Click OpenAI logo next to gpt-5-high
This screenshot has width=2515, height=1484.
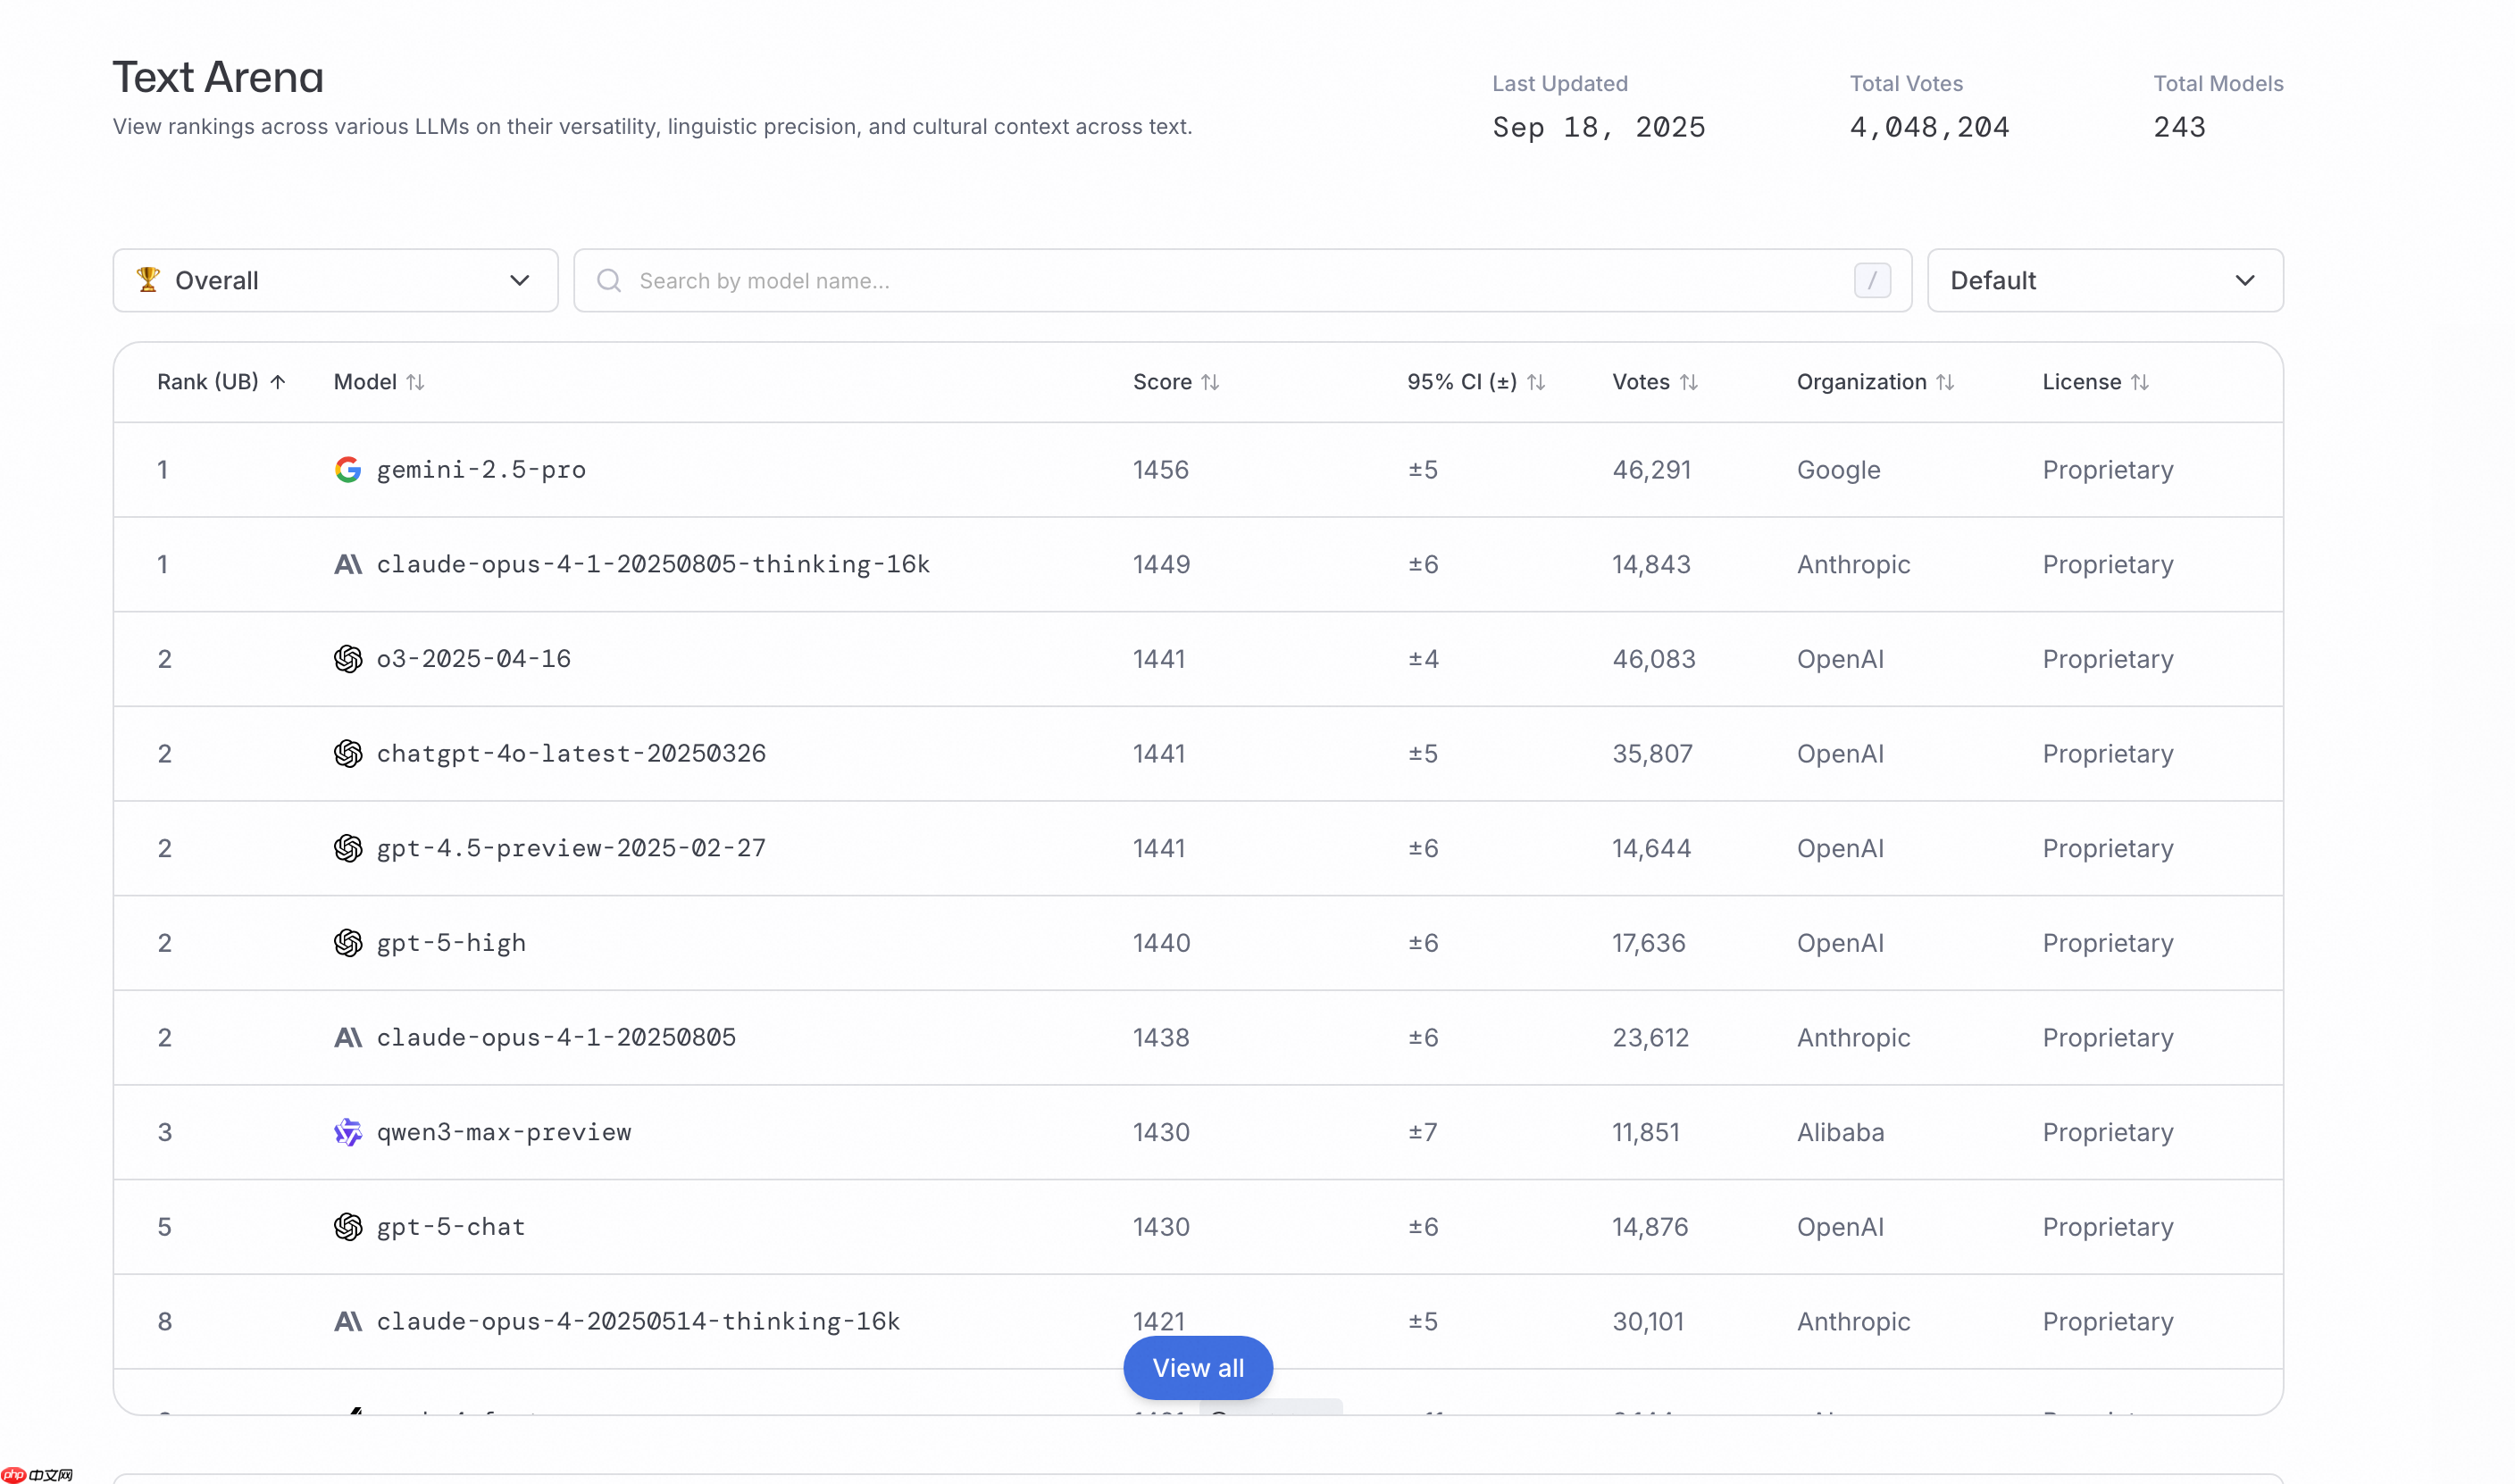[x=347, y=943]
